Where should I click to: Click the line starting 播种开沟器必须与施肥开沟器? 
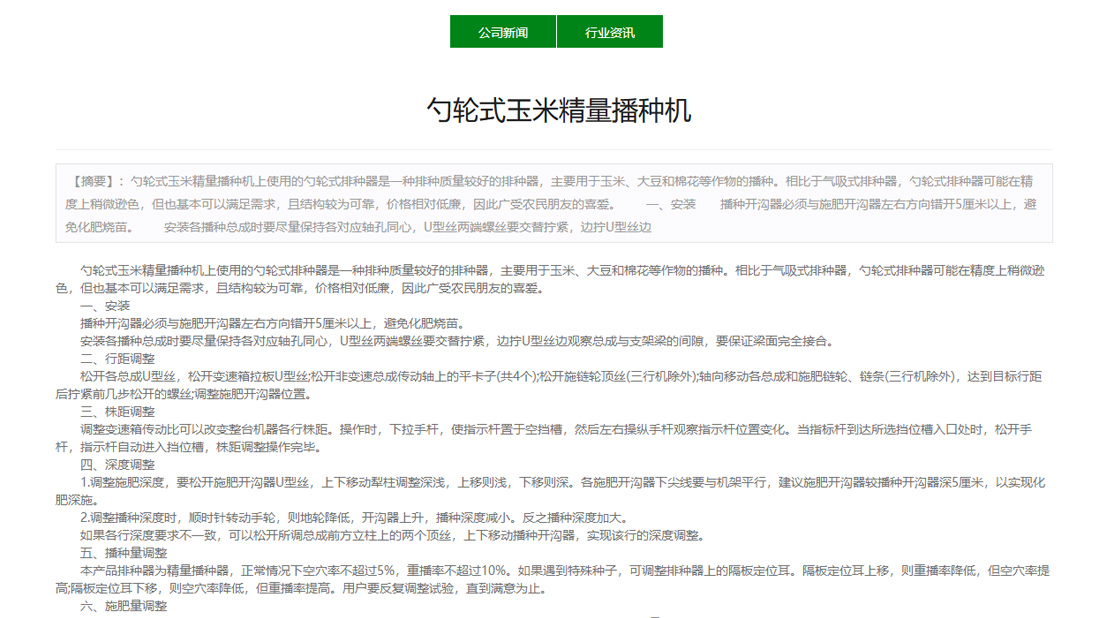tap(272, 323)
